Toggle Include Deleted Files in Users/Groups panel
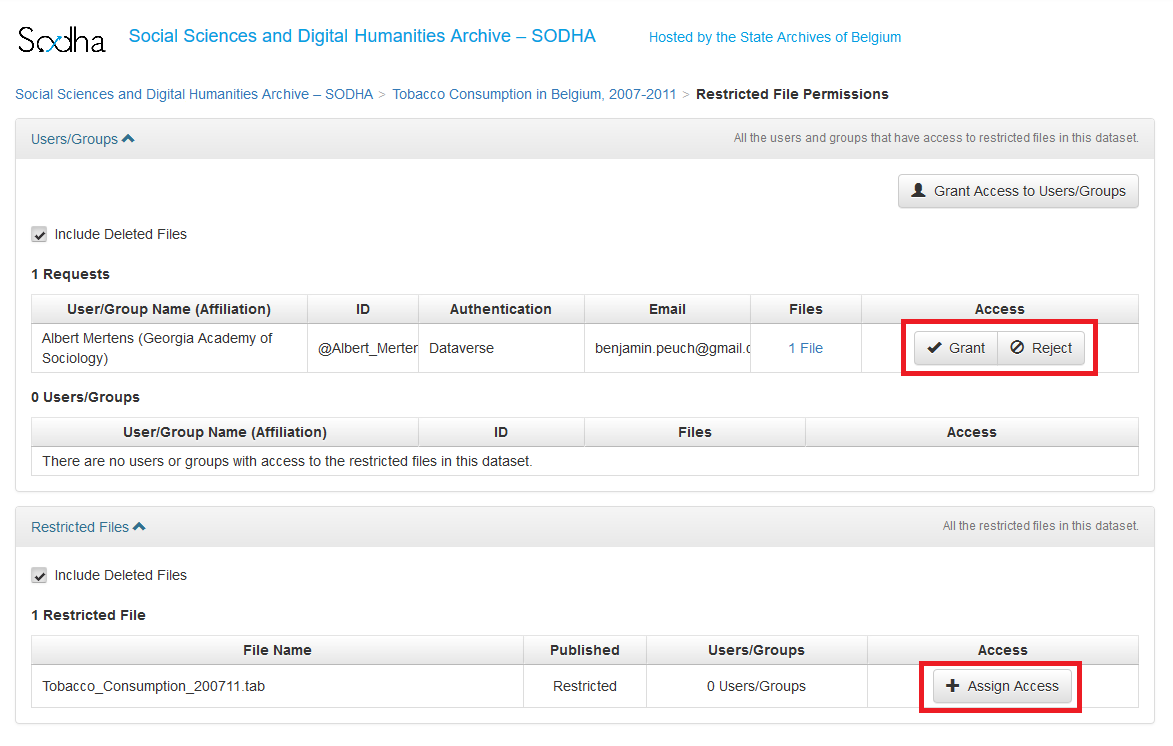The height and width of the screenshot is (746, 1173). (40, 235)
